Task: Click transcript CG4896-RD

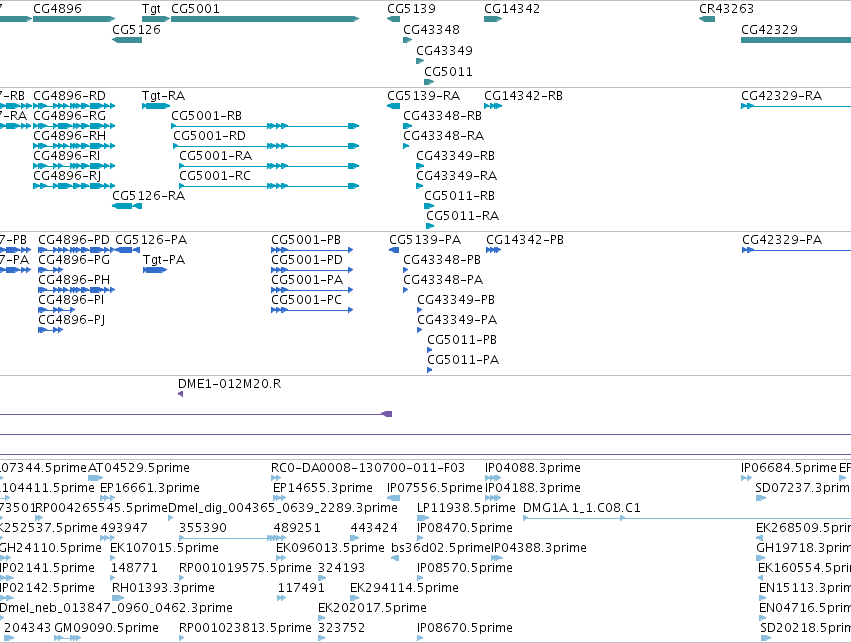Action: coord(69,96)
